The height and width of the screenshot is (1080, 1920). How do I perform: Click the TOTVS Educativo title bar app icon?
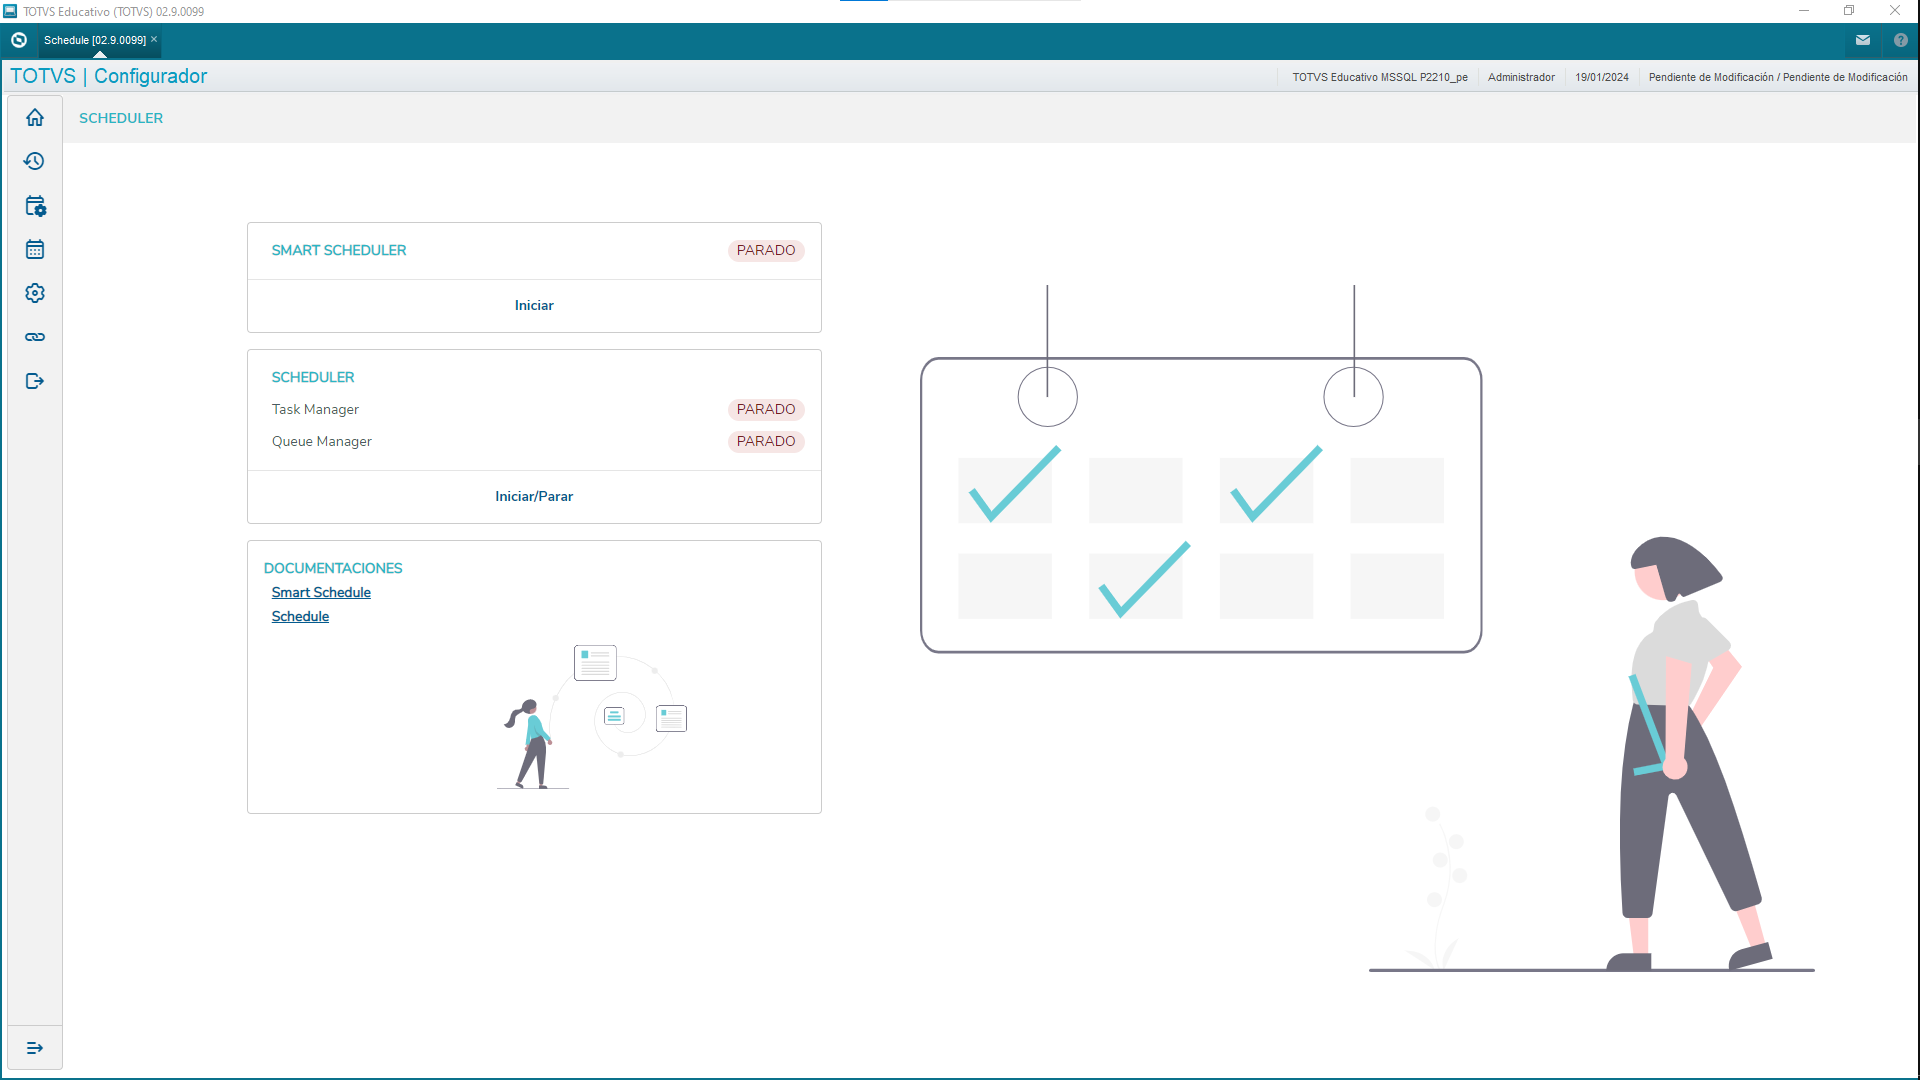10,11
